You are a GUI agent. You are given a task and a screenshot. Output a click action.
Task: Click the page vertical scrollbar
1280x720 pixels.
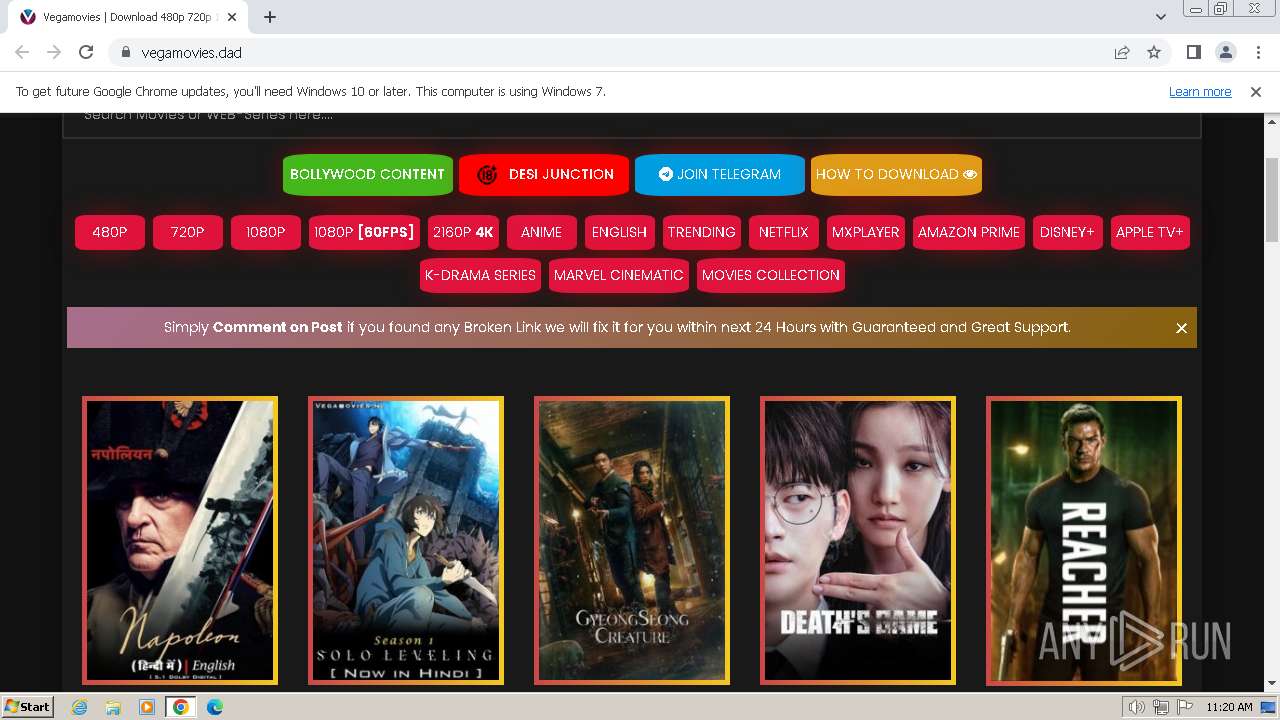pyautogui.click(x=1272, y=200)
